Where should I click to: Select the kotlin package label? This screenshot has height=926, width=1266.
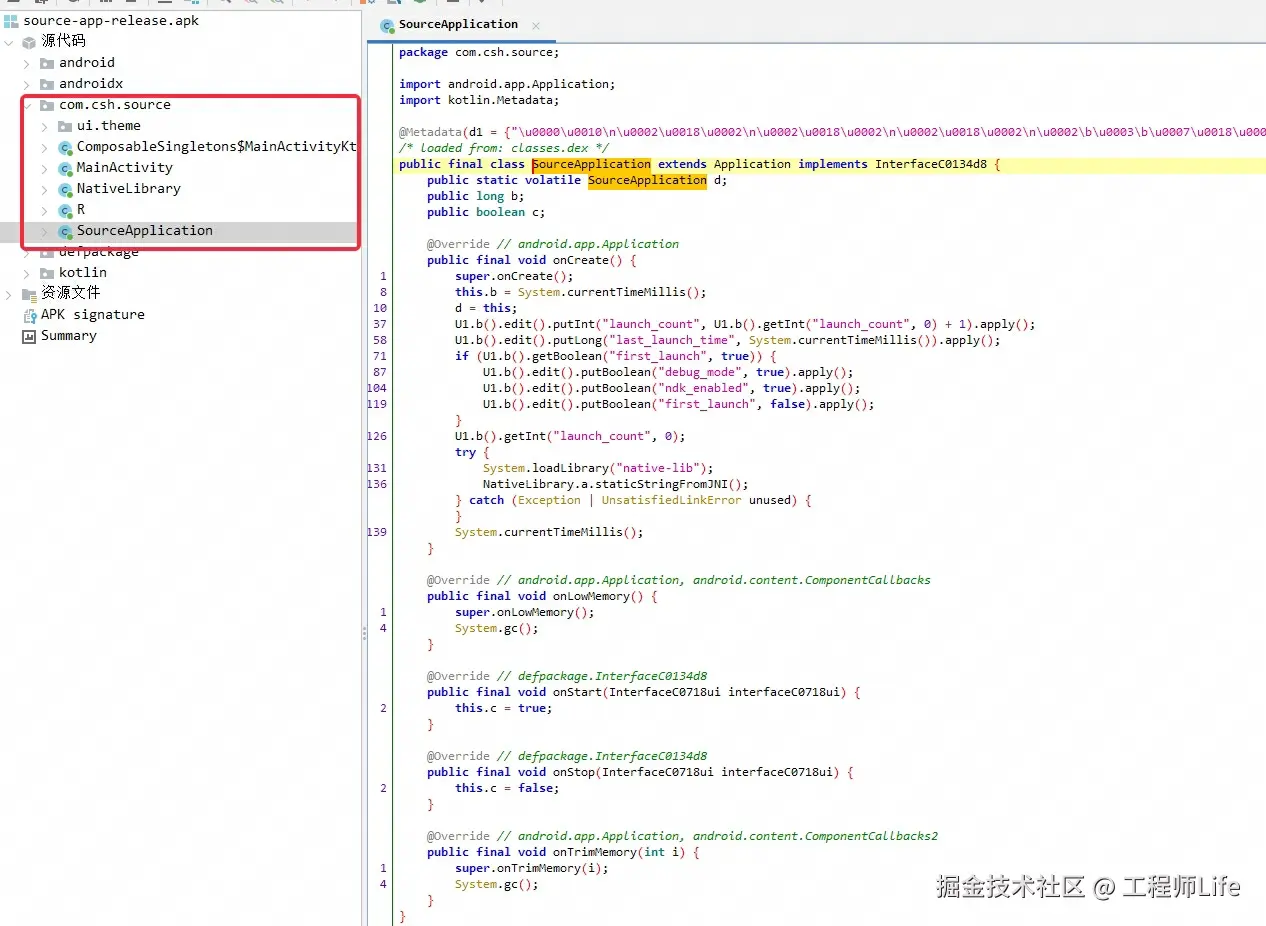(83, 273)
